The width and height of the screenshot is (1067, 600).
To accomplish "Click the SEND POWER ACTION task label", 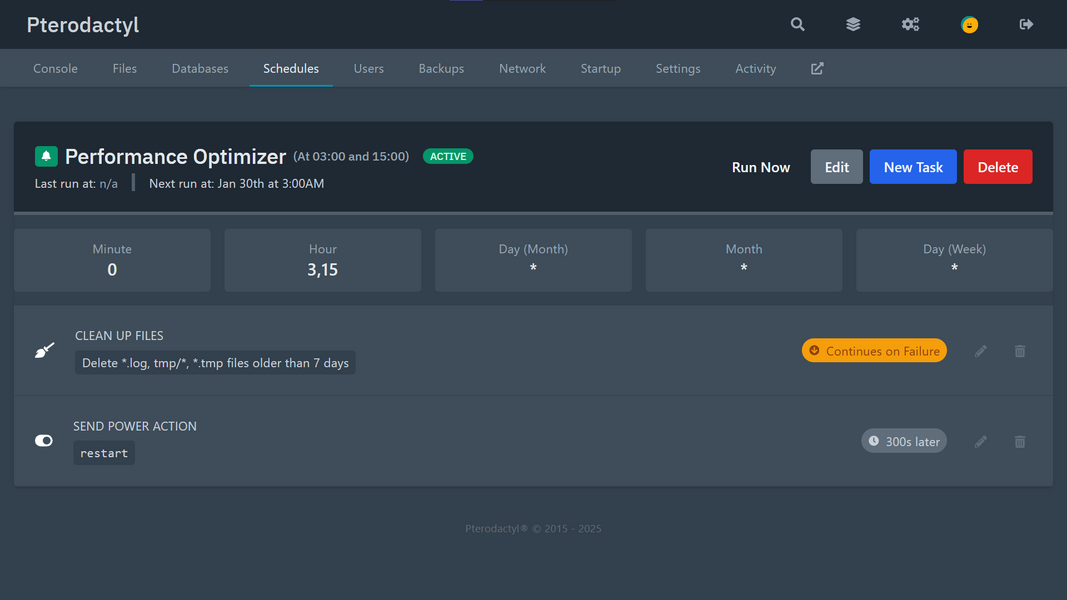I will (135, 427).
